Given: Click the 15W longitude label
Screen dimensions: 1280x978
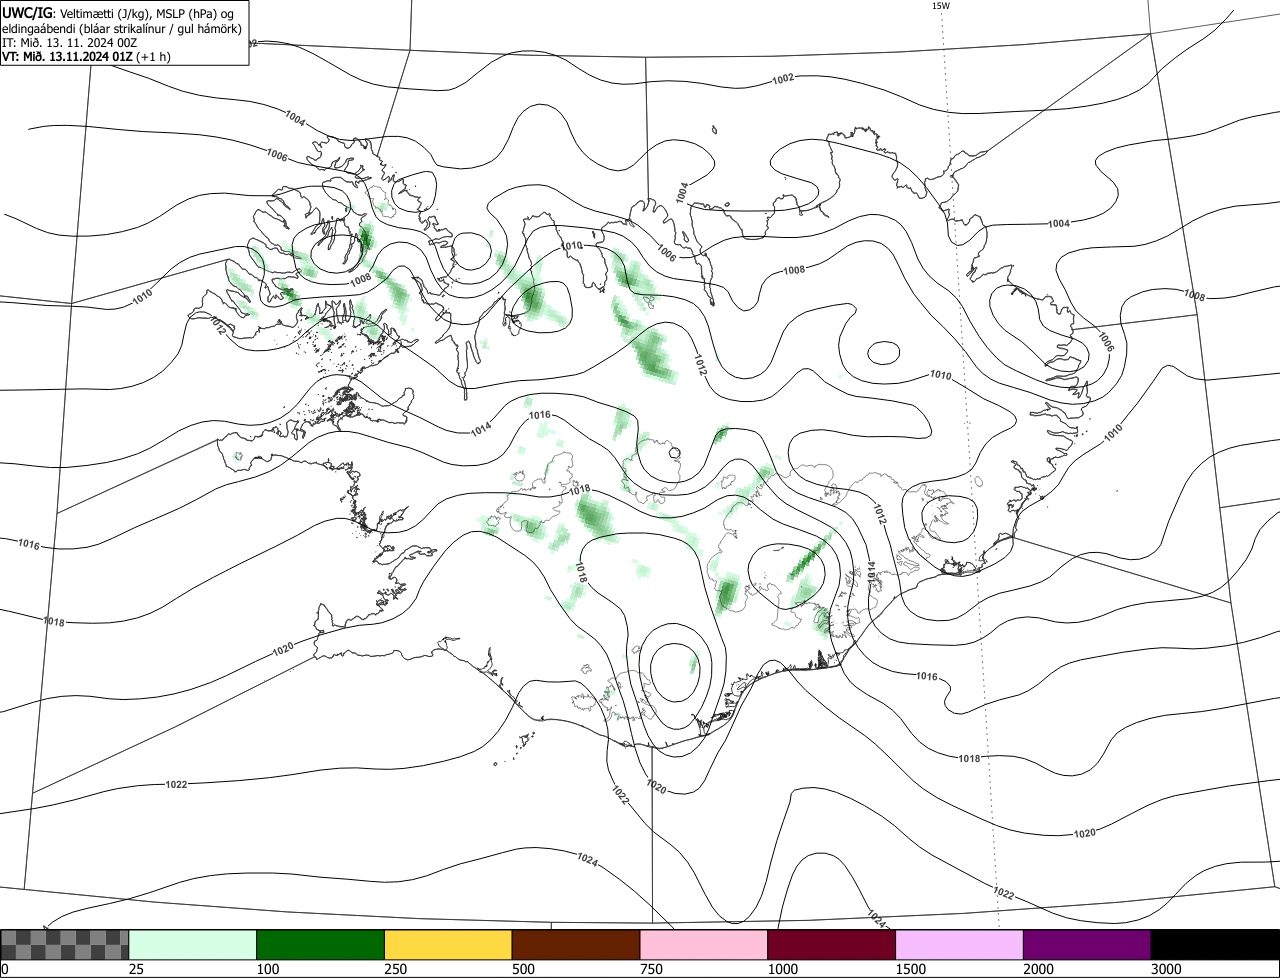Looking at the screenshot, I should [940, 6].
